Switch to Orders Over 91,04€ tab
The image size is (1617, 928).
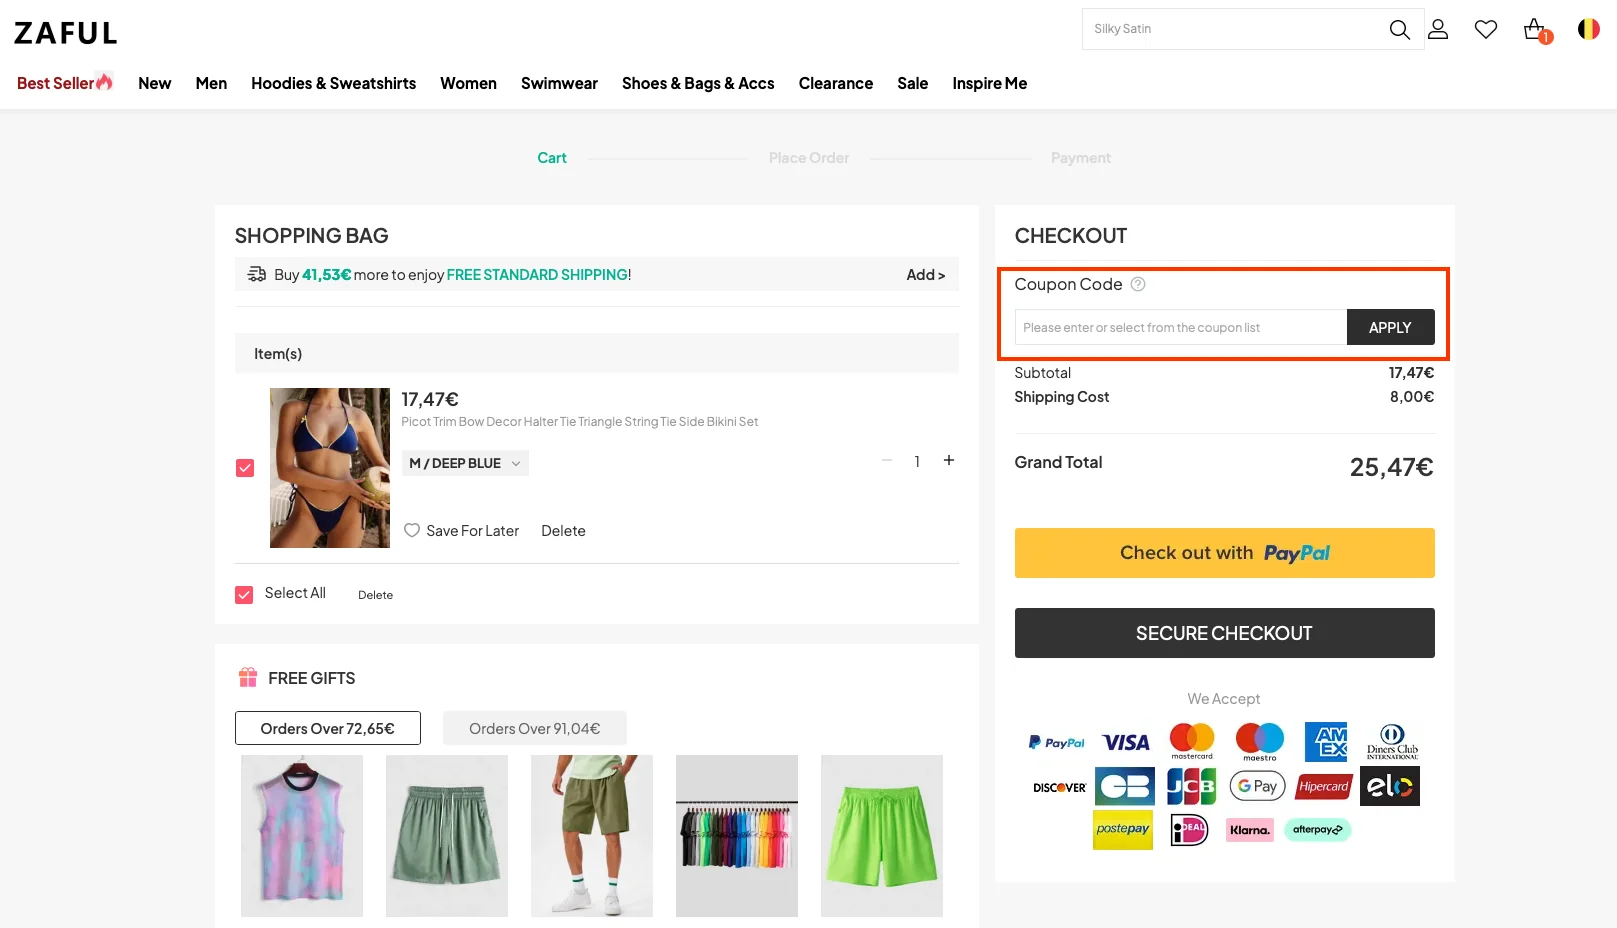coord(534,729)
